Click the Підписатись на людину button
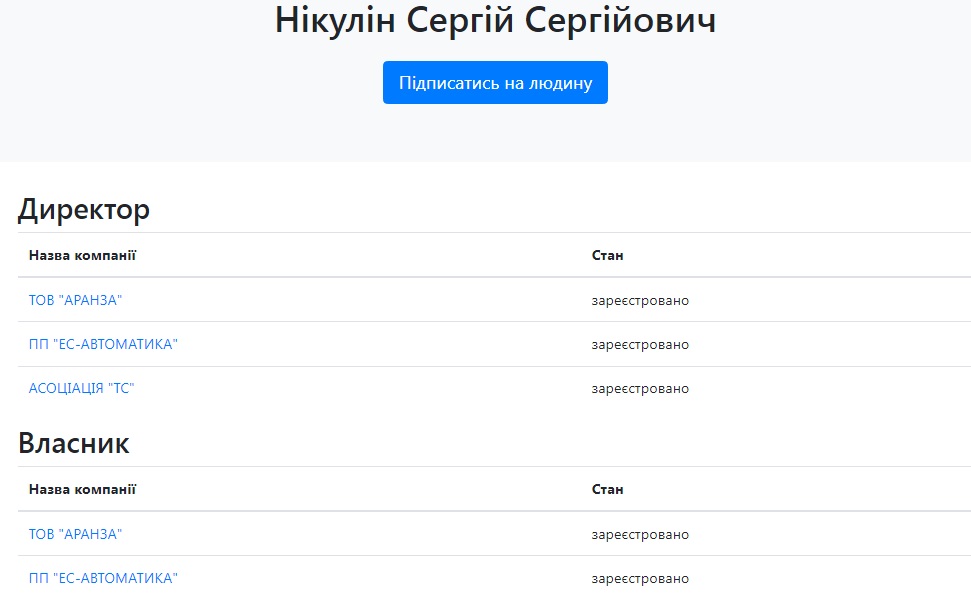The height and width of the screenshot is (603, 971). pyautogui.click(x=495, y=83)
